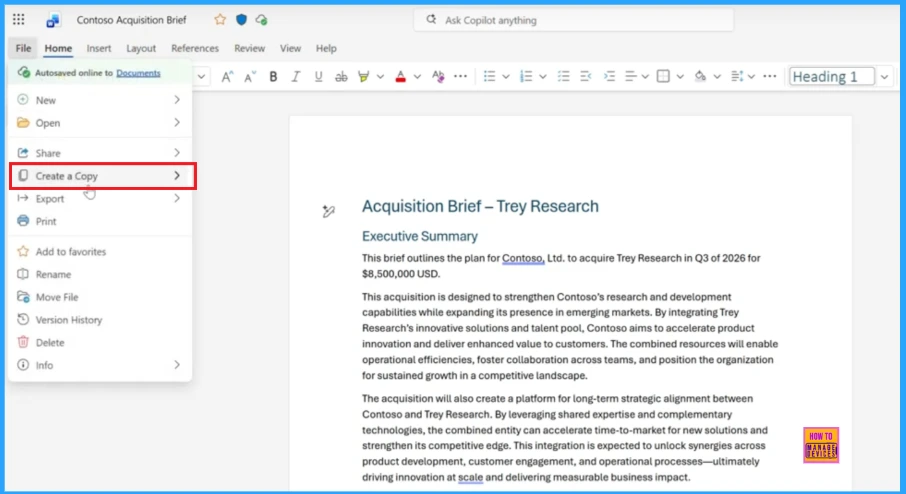Increase font size with grow font icon
906x494 pixels.
227,77
